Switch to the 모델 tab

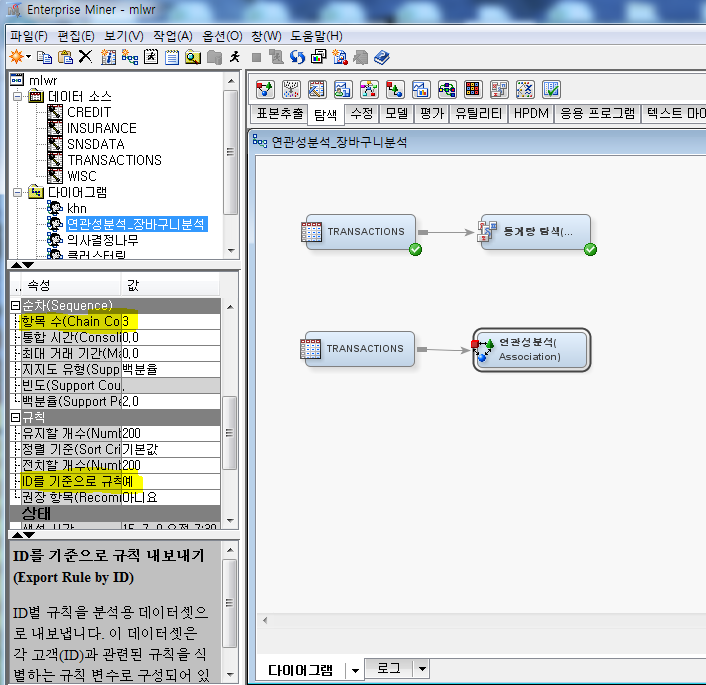point(397,113)
